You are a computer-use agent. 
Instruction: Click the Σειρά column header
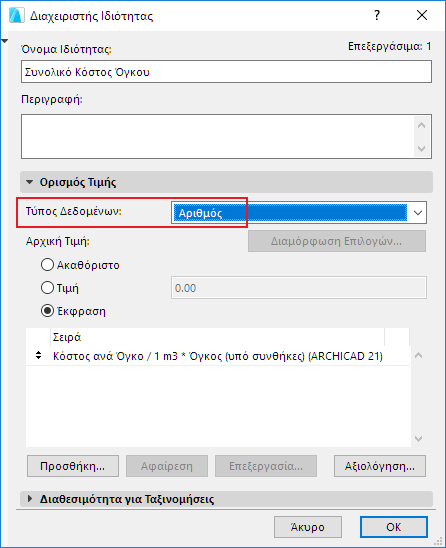point(217,337)
